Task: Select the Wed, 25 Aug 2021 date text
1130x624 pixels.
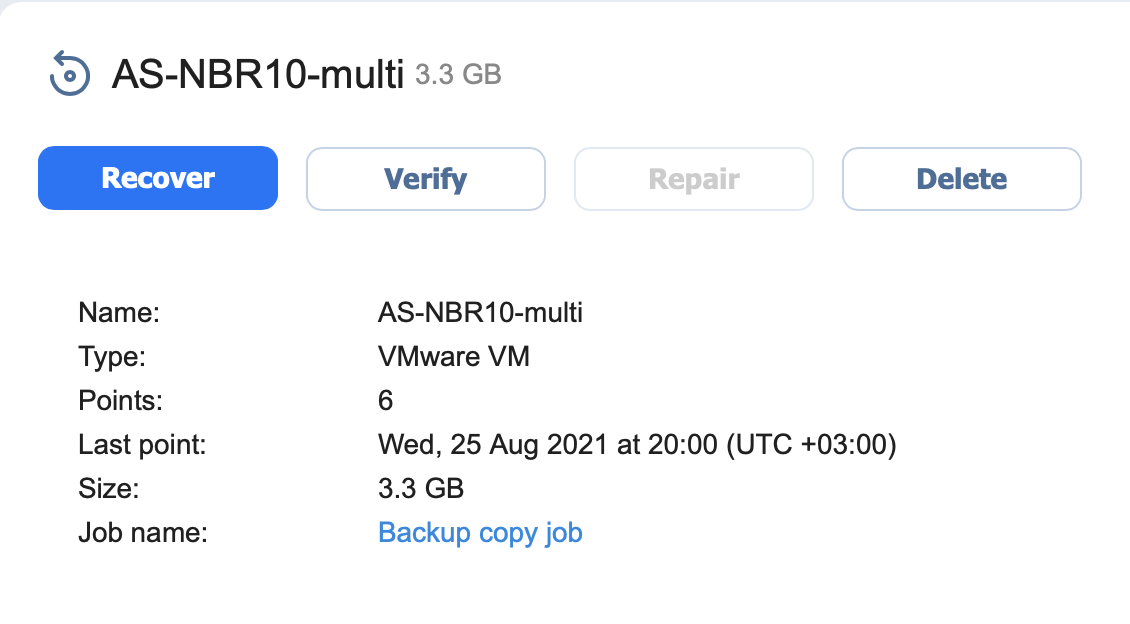Action: click(x=493, y=445)
